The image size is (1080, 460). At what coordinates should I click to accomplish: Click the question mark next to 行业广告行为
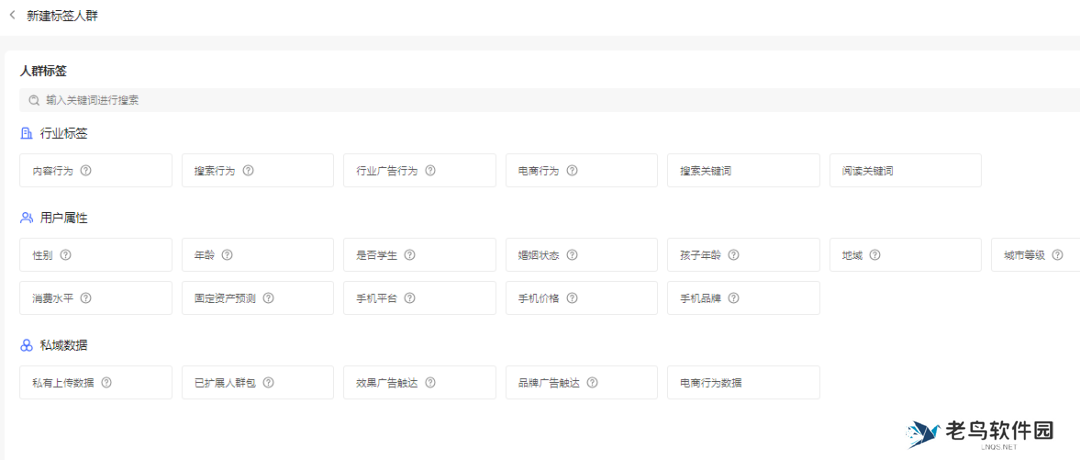430,171
